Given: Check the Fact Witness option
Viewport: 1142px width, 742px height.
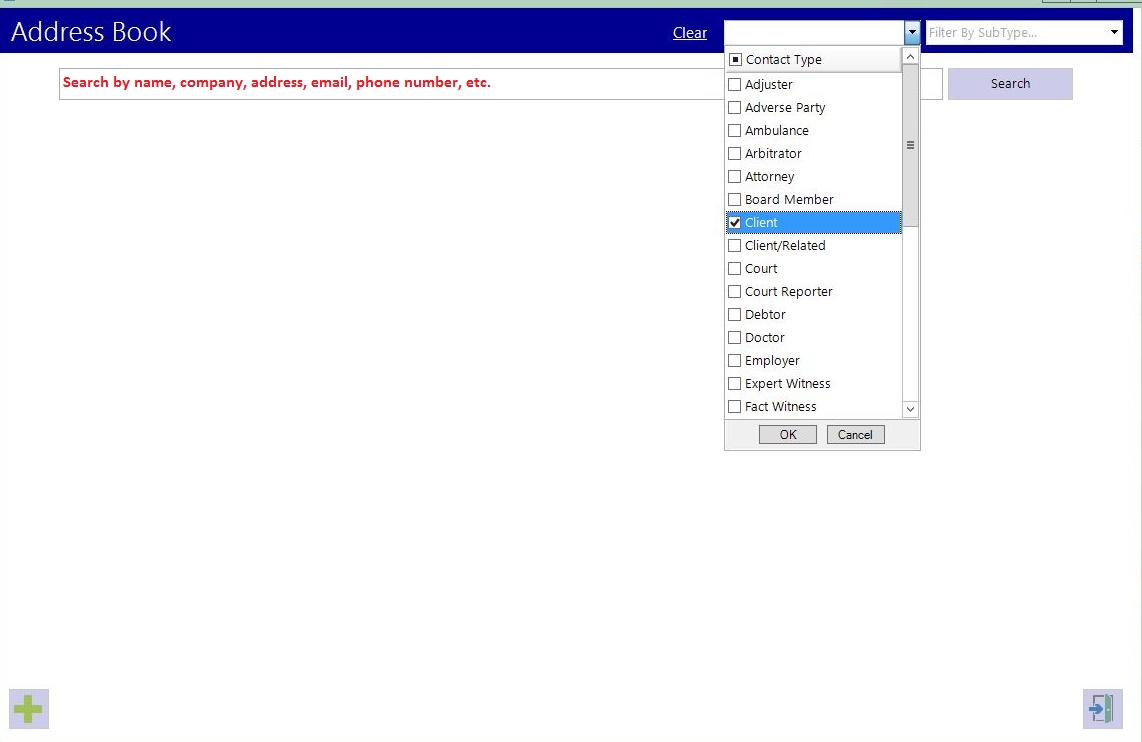Looking at the screenshot, I should pos(735,406).
